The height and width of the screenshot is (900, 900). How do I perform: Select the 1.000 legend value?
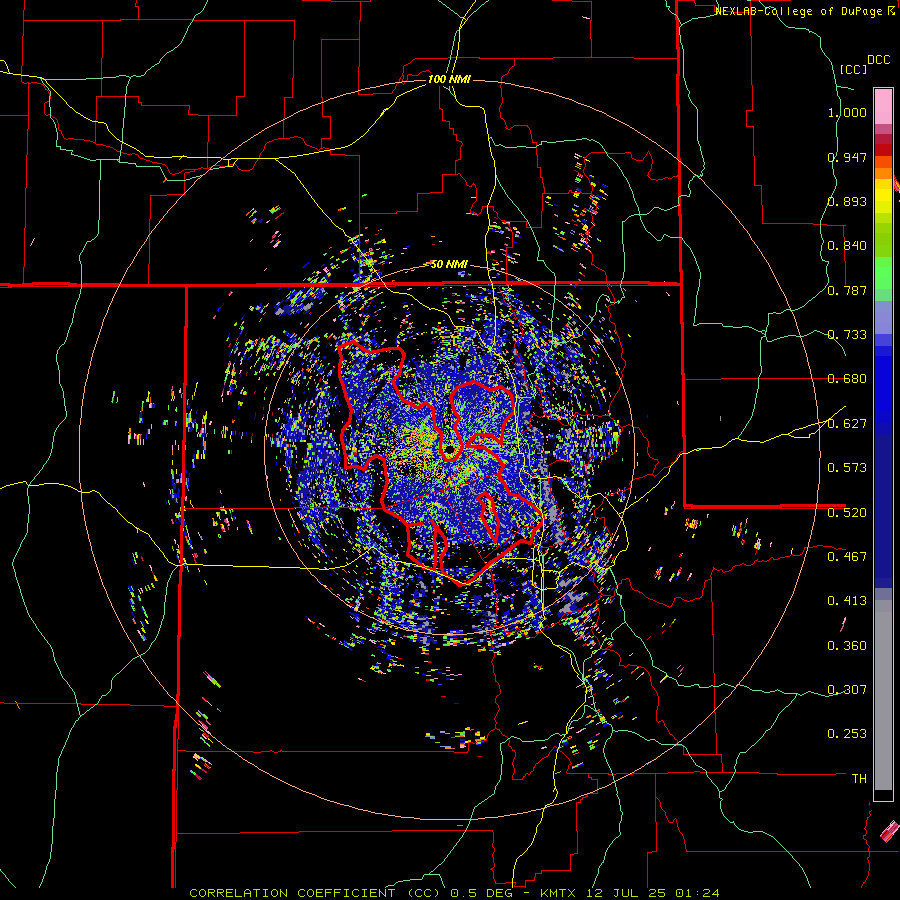(847, 112)
